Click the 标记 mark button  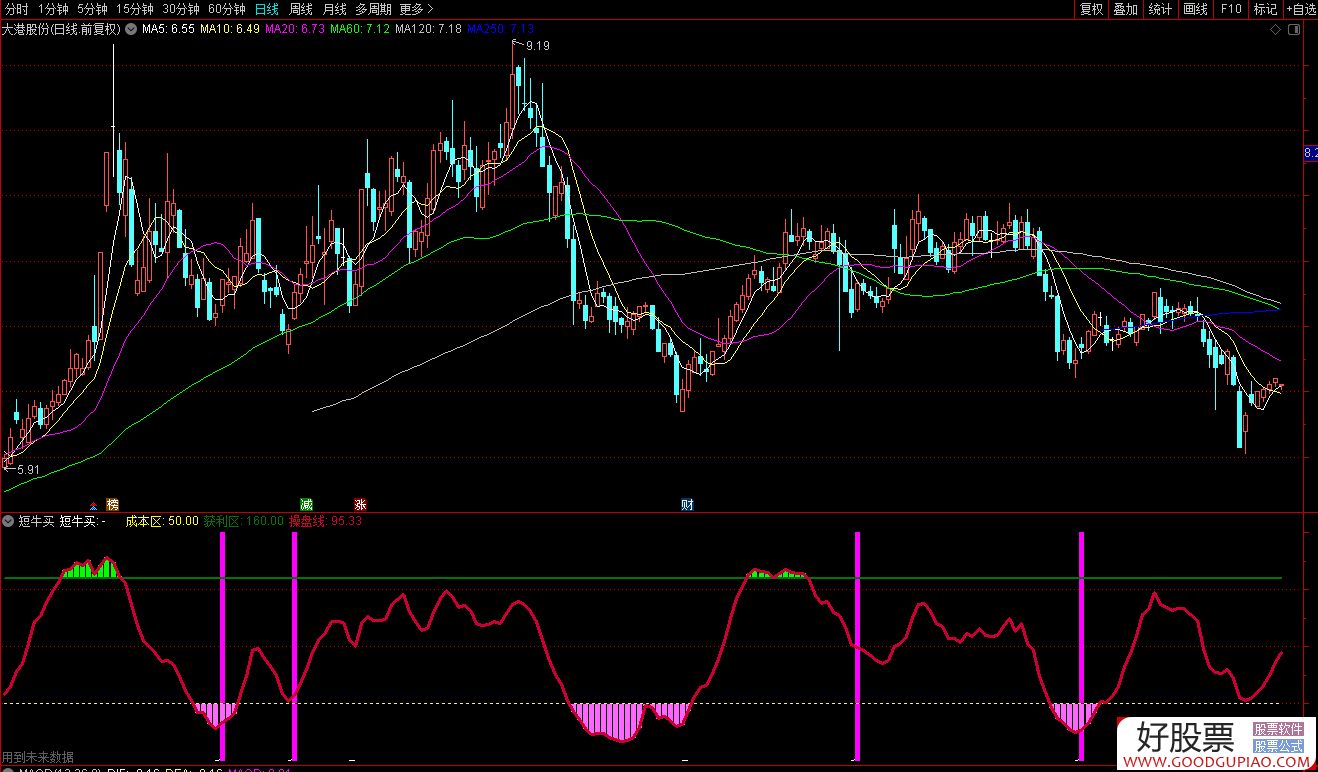point(1265,9)
